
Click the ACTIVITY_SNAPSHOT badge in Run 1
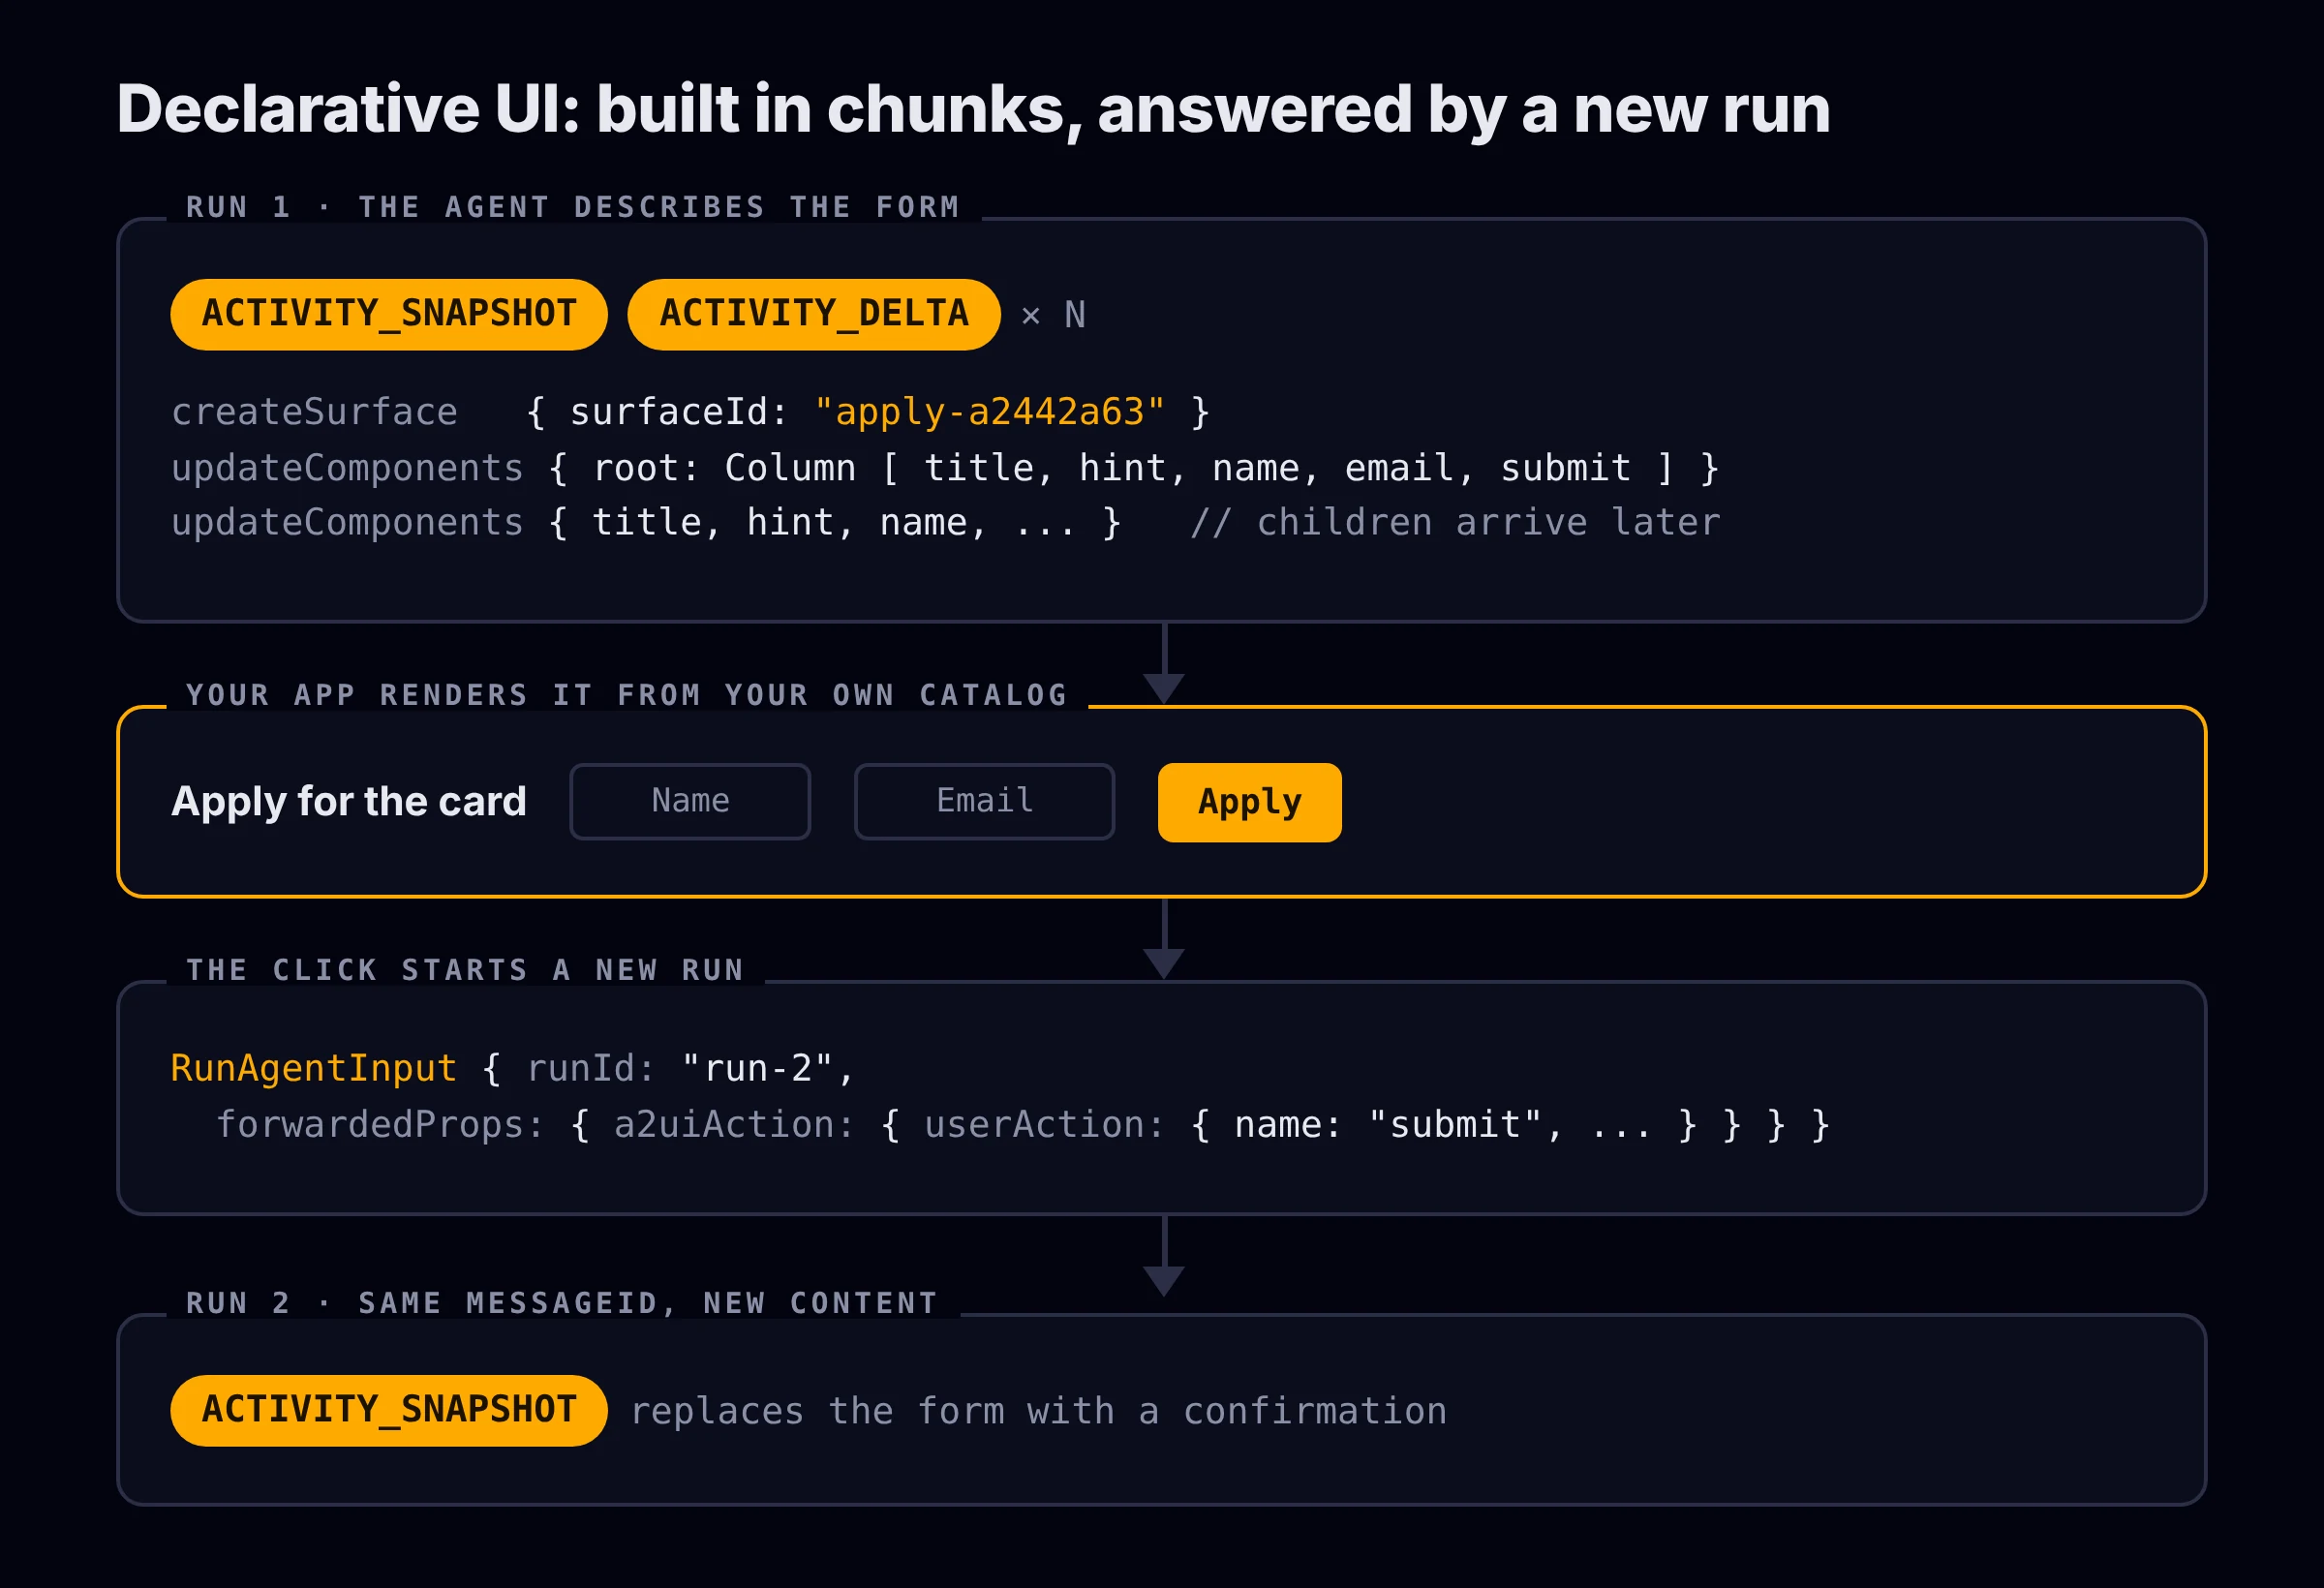point(389,314)
